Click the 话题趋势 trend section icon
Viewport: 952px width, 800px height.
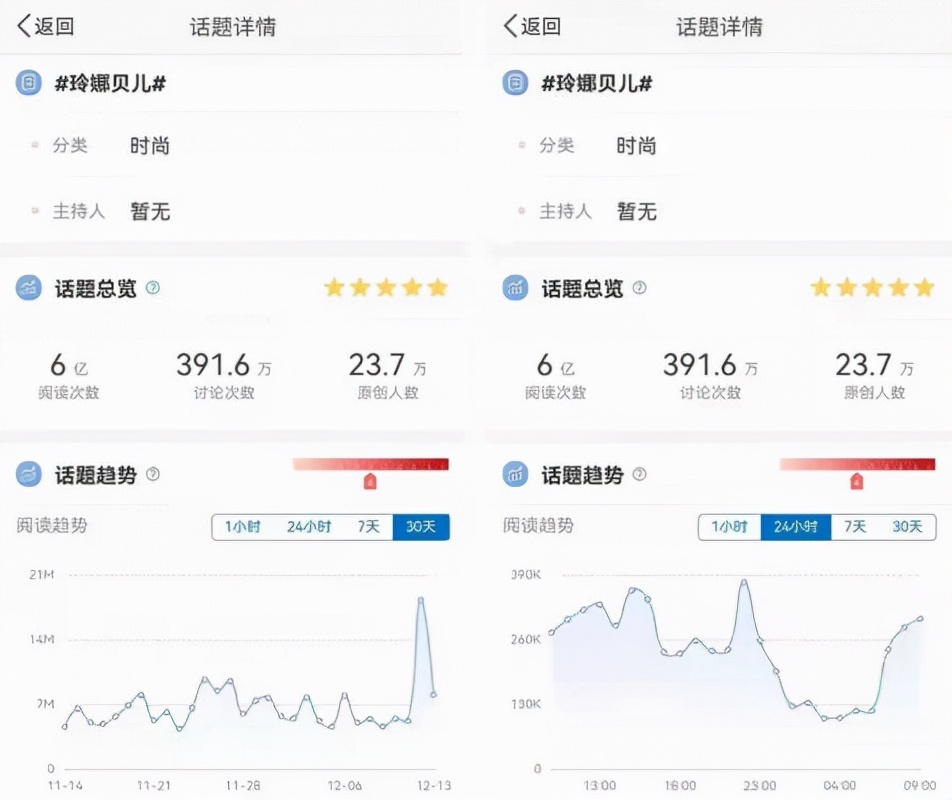28,473
